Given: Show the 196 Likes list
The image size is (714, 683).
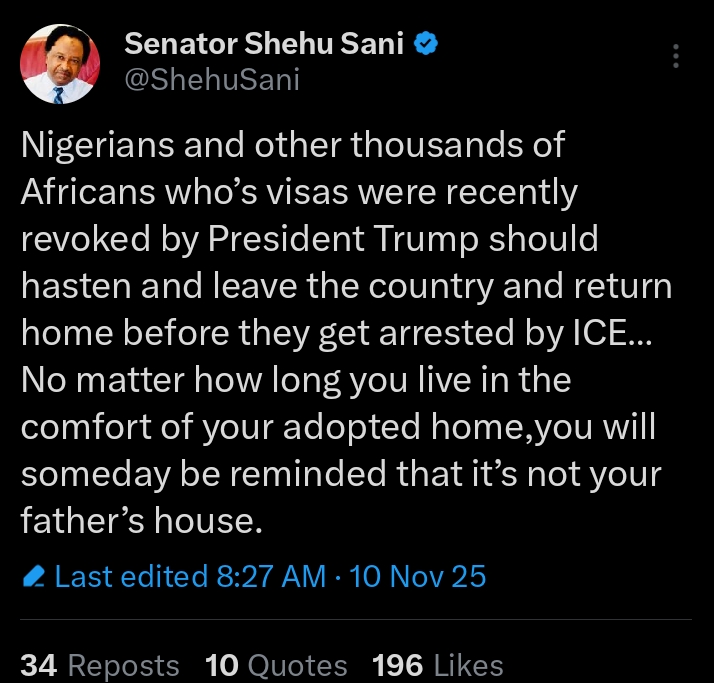Looking at the screenshot, I should pyautogui.click(x=437, y=665).
